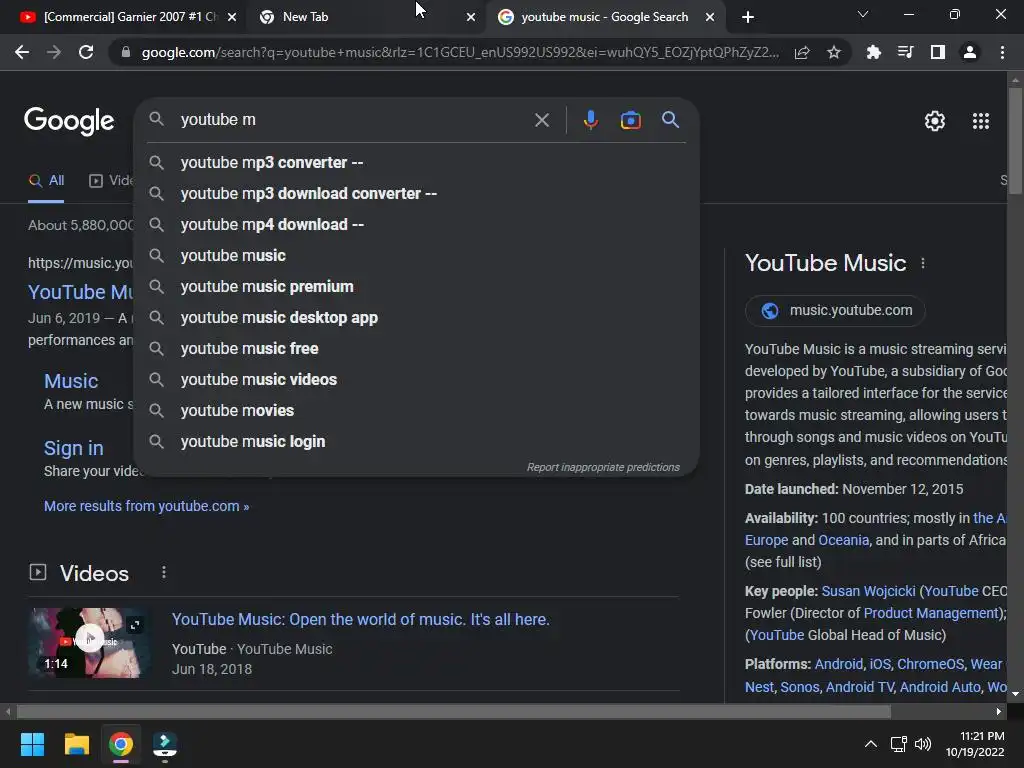
Task: Open File Explorer from the taskbar
Action: (x=76, y=744)
